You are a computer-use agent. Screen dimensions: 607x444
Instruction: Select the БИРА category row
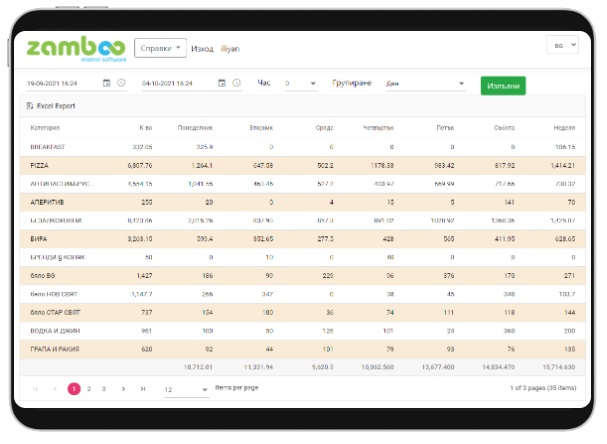pos(302,239)
